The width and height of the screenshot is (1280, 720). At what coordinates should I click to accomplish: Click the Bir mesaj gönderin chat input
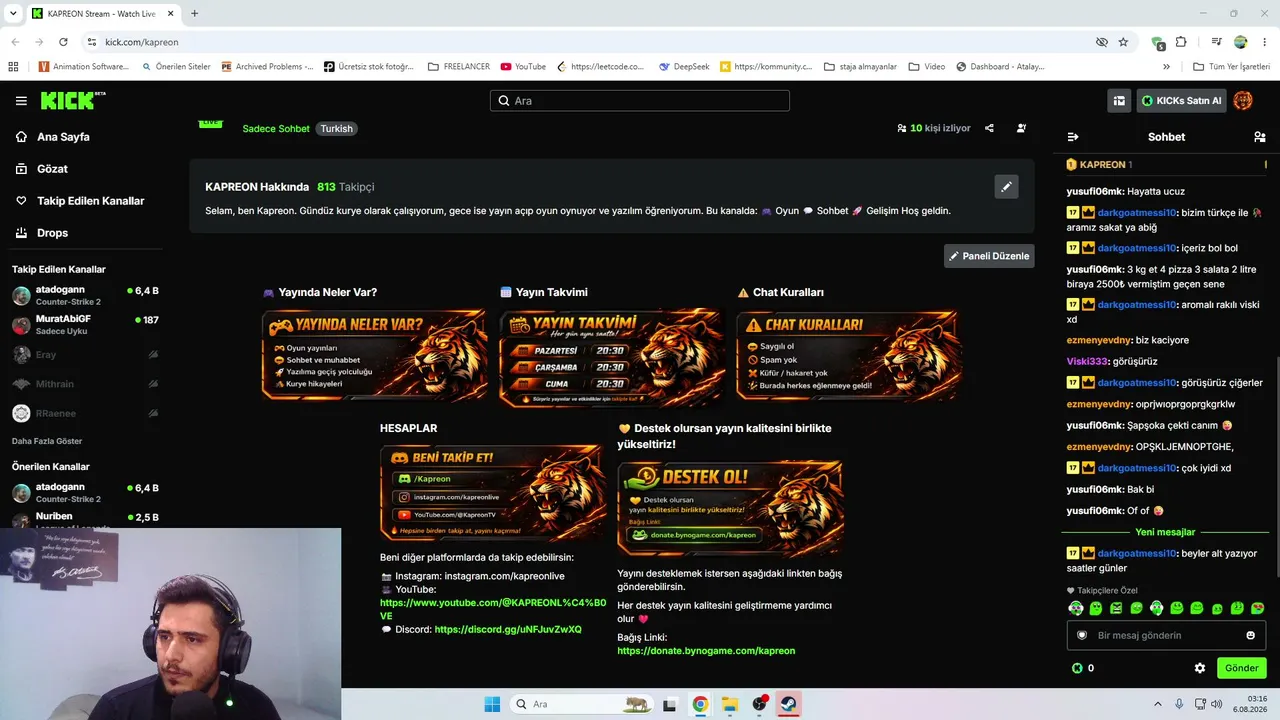1166,635
